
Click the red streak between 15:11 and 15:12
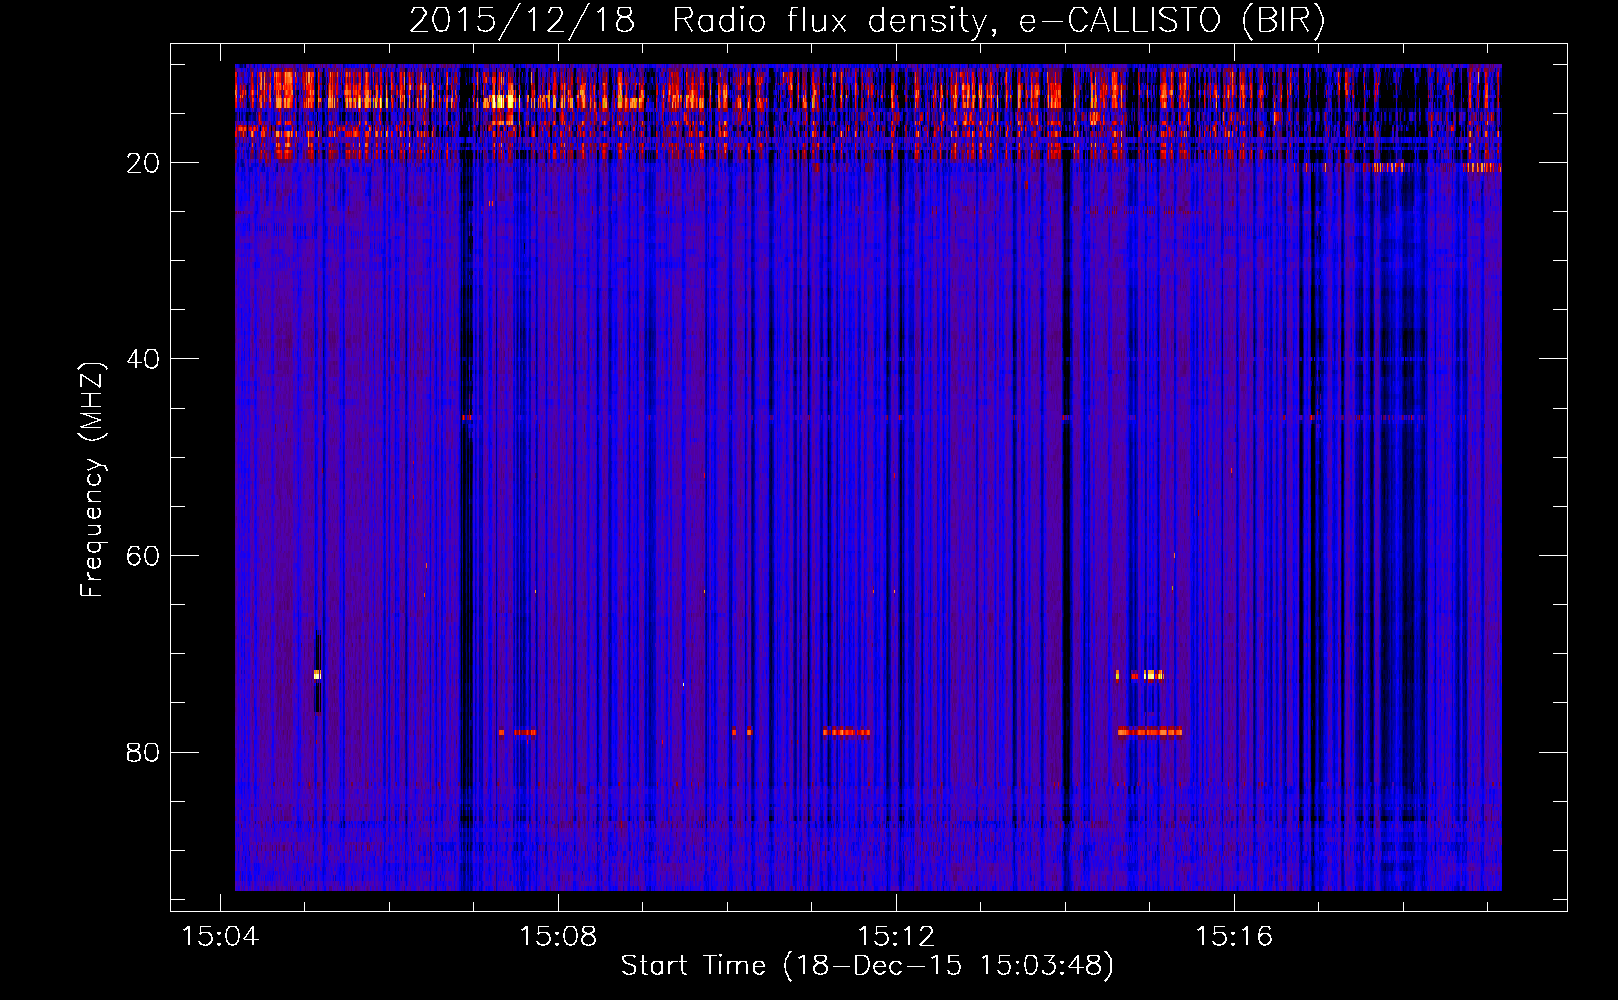coord(846,732)
